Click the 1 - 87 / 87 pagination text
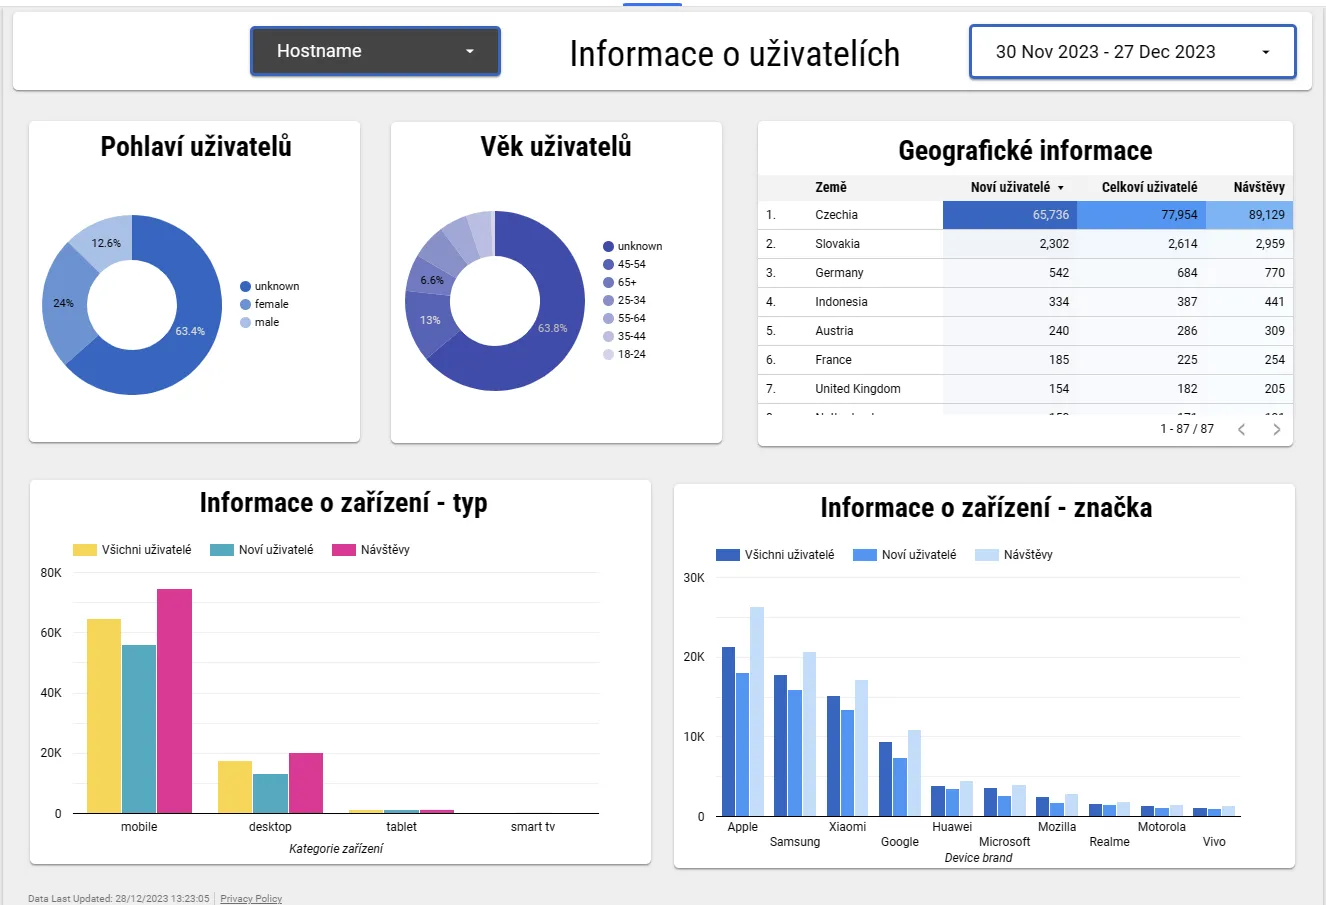 click(1187, 429)
